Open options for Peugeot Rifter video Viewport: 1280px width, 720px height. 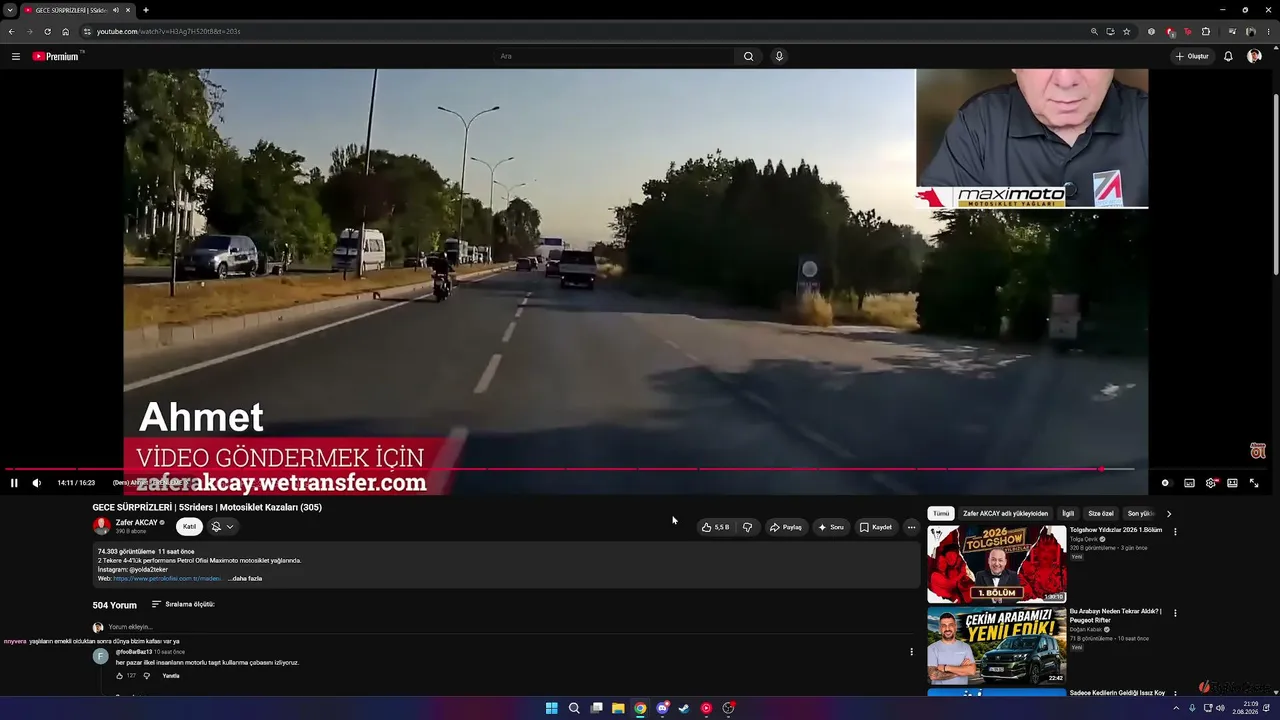[1175, 612]
